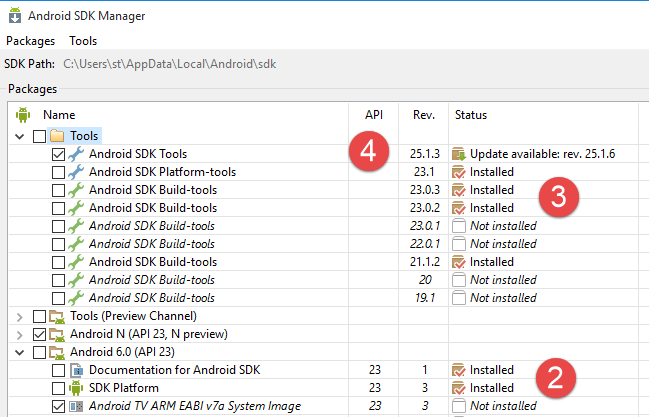Toggle the Android N (API 23, N preview) checkbox

pos(39,334)
